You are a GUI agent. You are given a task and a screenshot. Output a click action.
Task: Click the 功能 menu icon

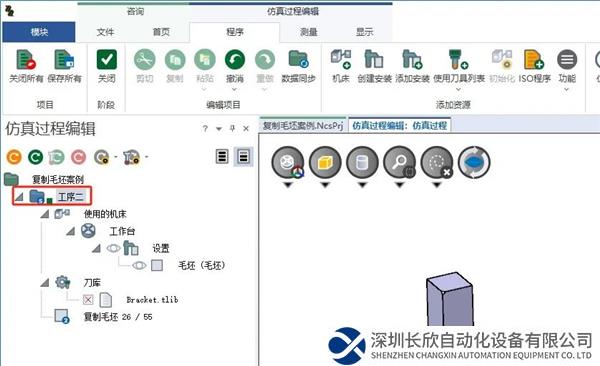[x=567, y=60]
